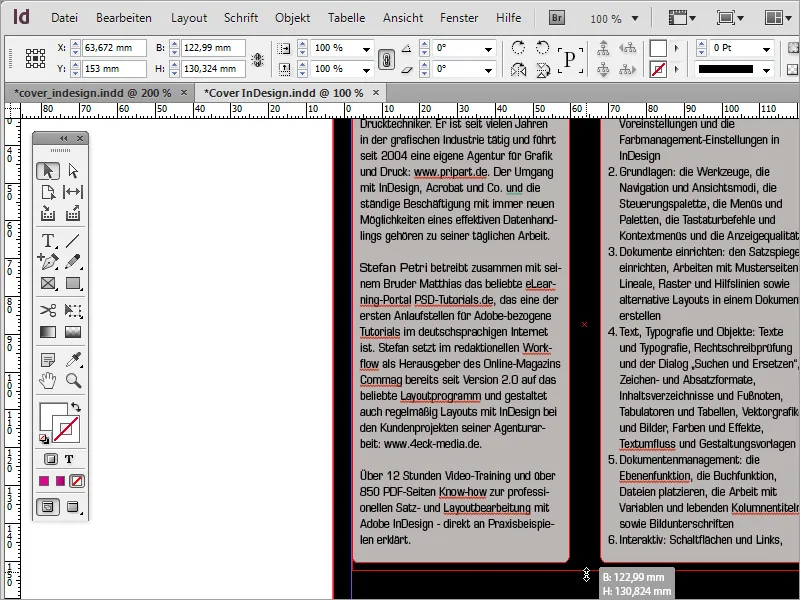Select the Gap tool
This screenshot has width=800, height=600.
point(73,192)
